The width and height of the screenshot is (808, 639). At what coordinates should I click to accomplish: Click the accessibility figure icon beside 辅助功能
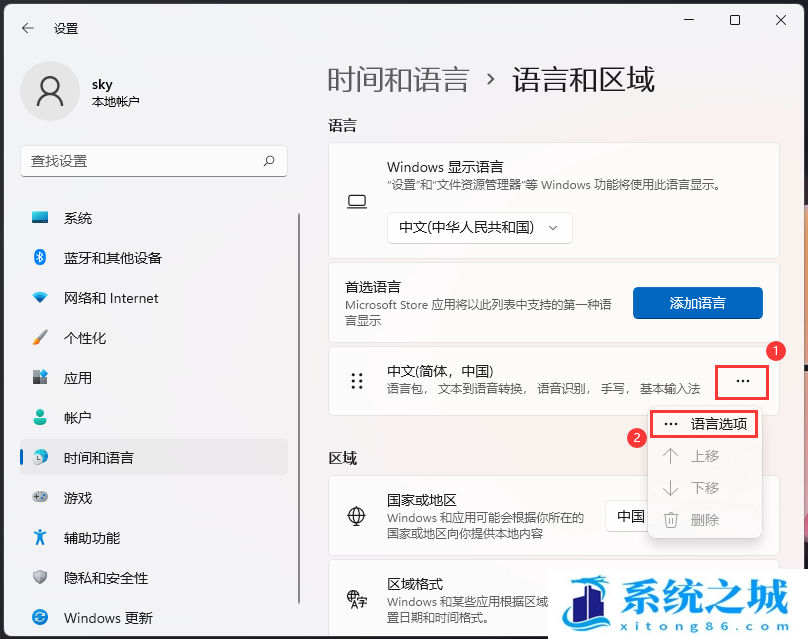pos(40,537)
